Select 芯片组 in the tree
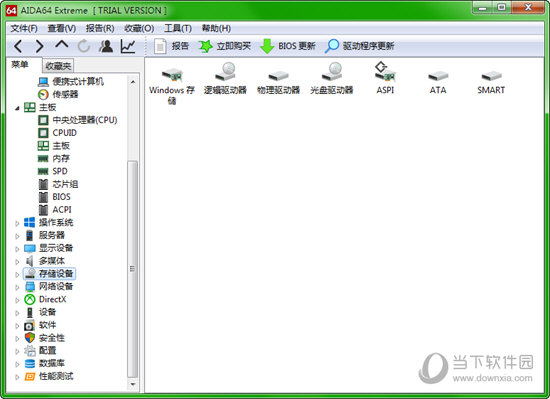The height and width of the screenshot is (399, 550). [x=65, y=184]
